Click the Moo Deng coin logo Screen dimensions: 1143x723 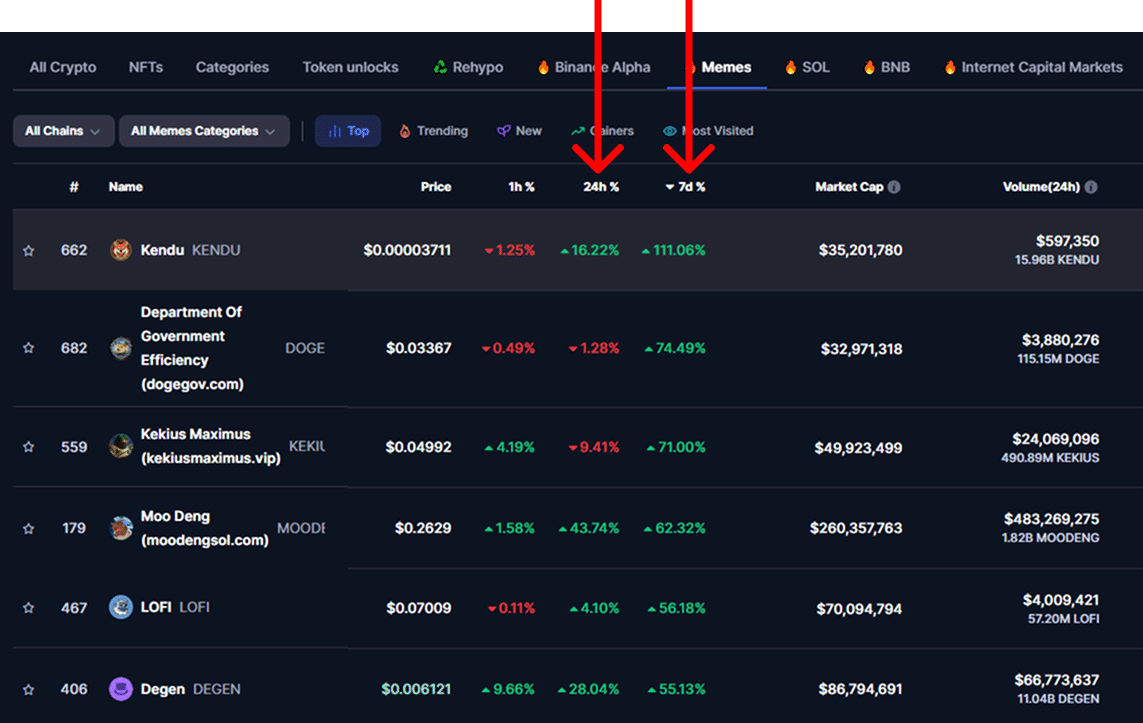pyautogui.click(x=120, y=528)
